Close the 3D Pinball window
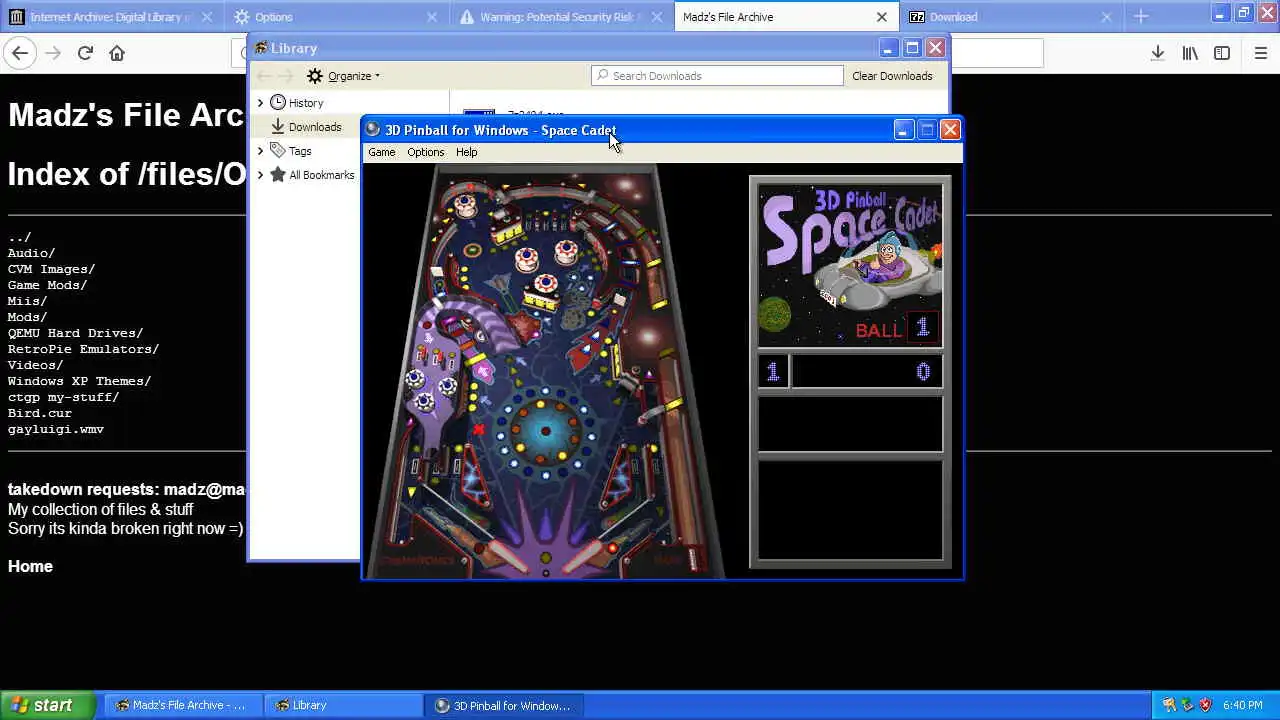1280x720 pixels. coord(950,130)
